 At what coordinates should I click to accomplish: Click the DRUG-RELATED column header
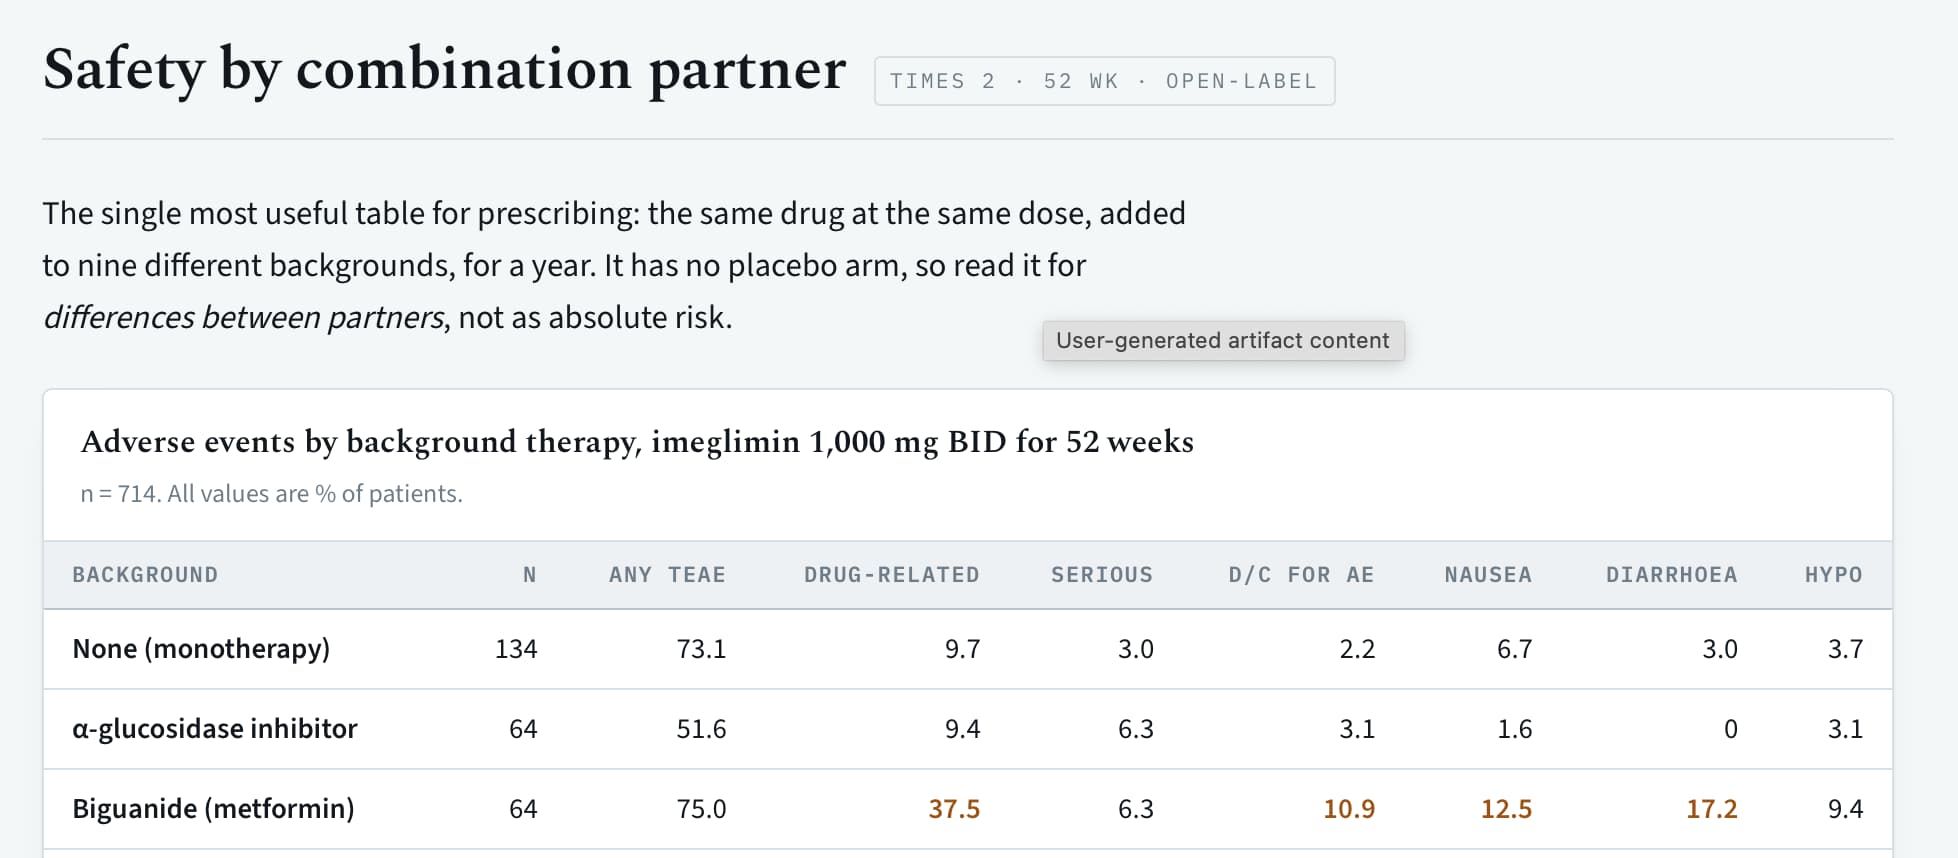tap(892, 575)
